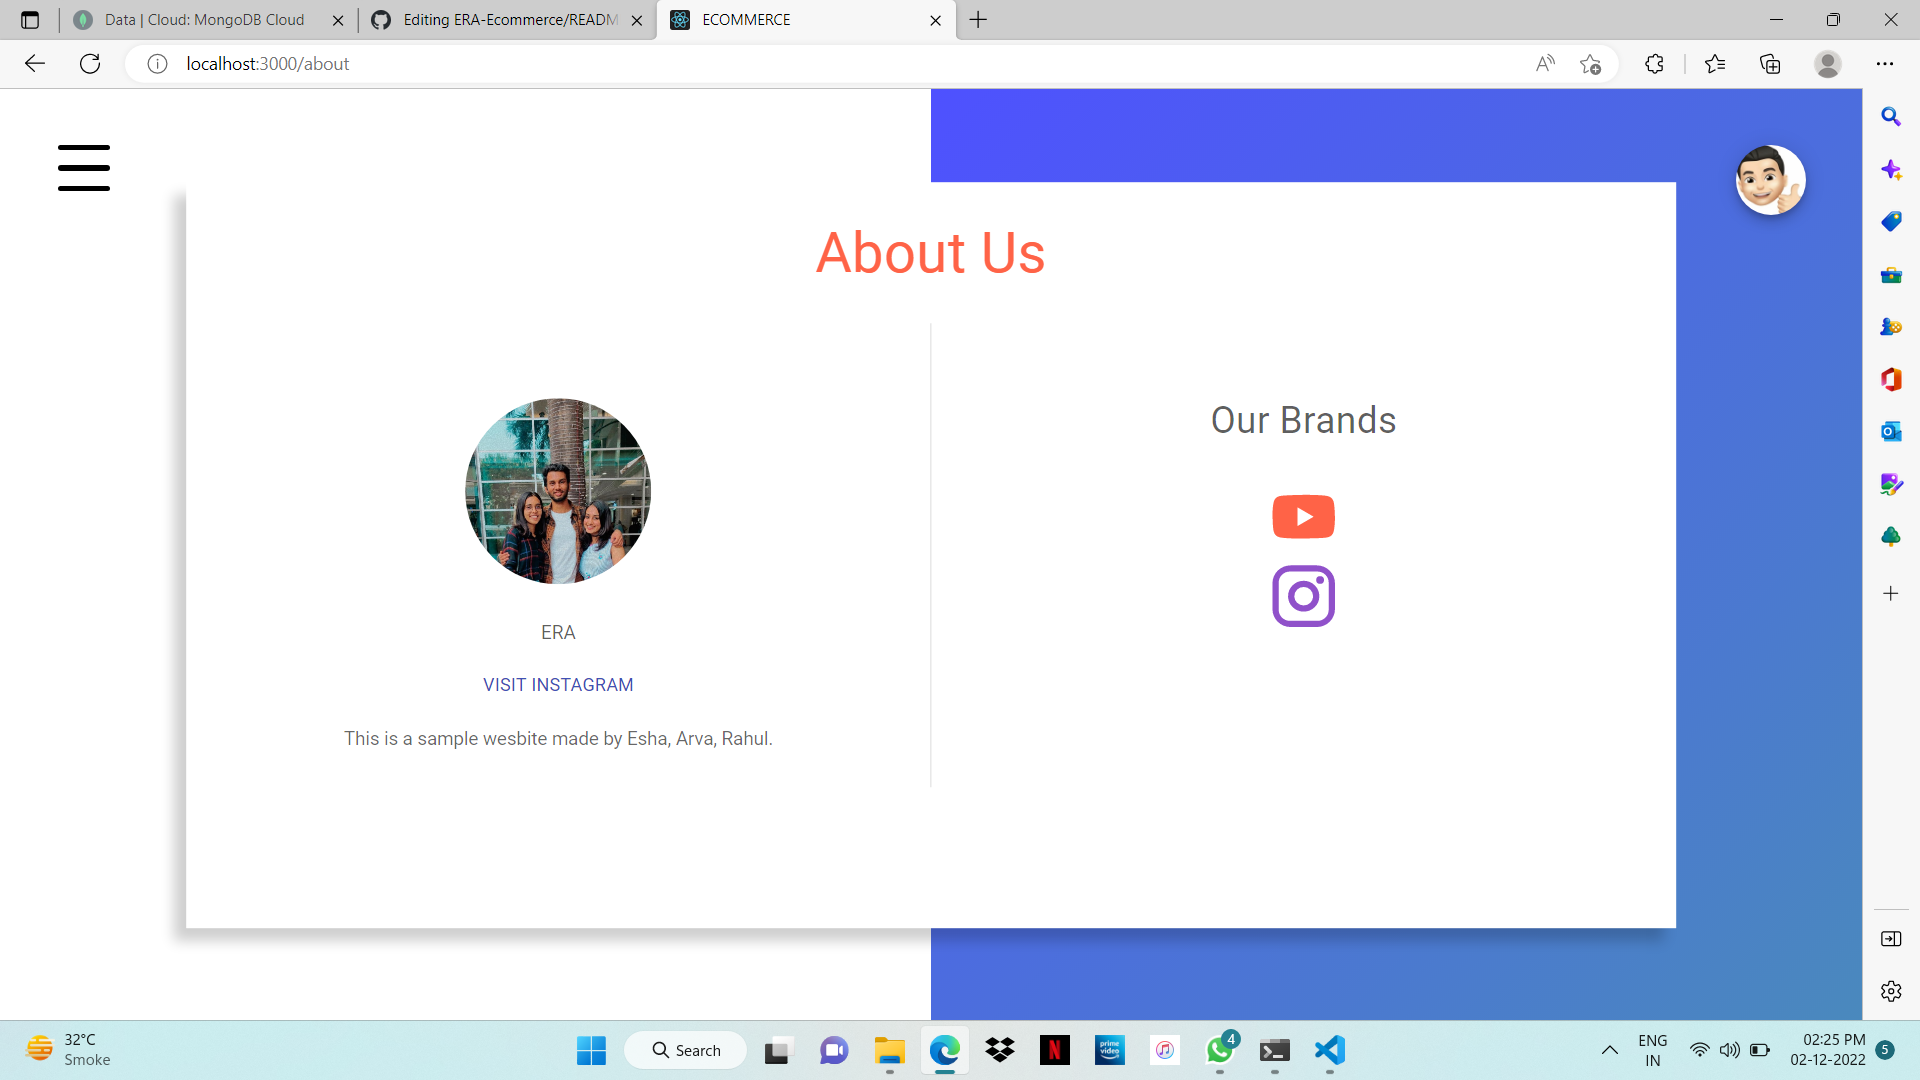Open Visual Studio Code from taskbar
This screenshot has height=1080, width=1920.
pyautogui.click(x=1329, y=1050)
